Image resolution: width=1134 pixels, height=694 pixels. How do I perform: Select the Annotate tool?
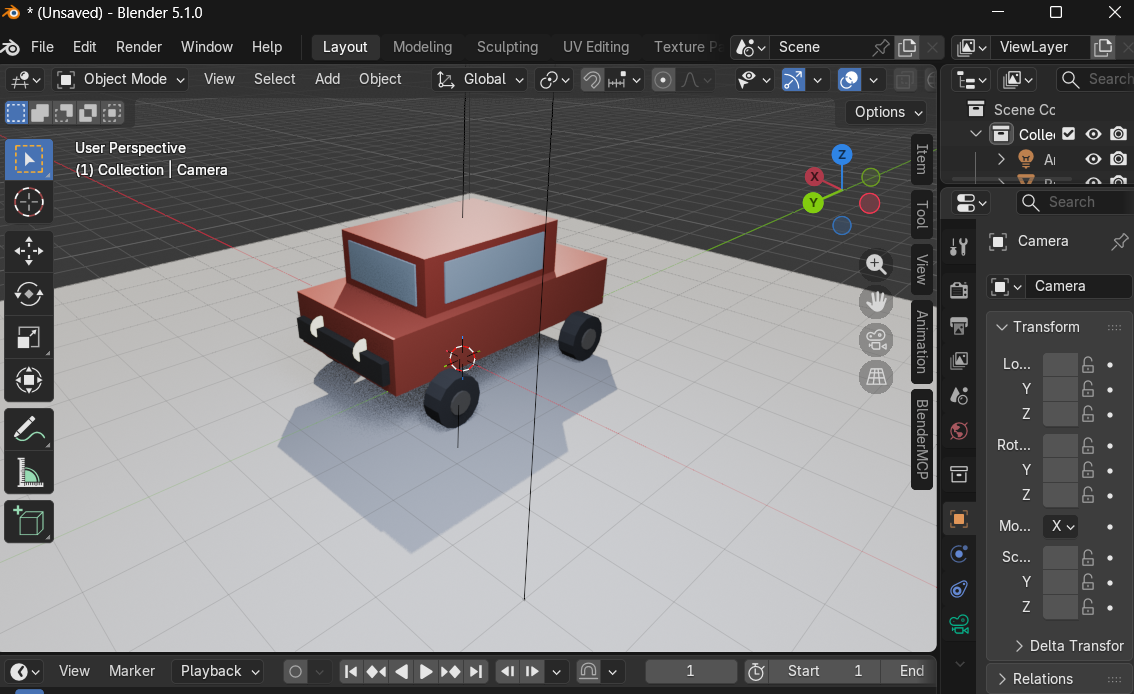tap(29, 429)
